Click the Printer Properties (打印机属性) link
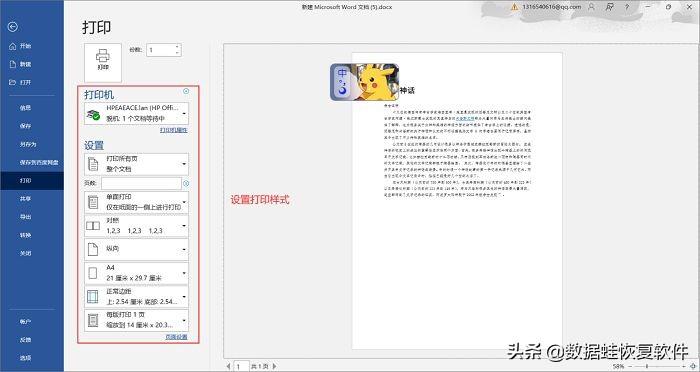700x372 pixels. point(174,130)
